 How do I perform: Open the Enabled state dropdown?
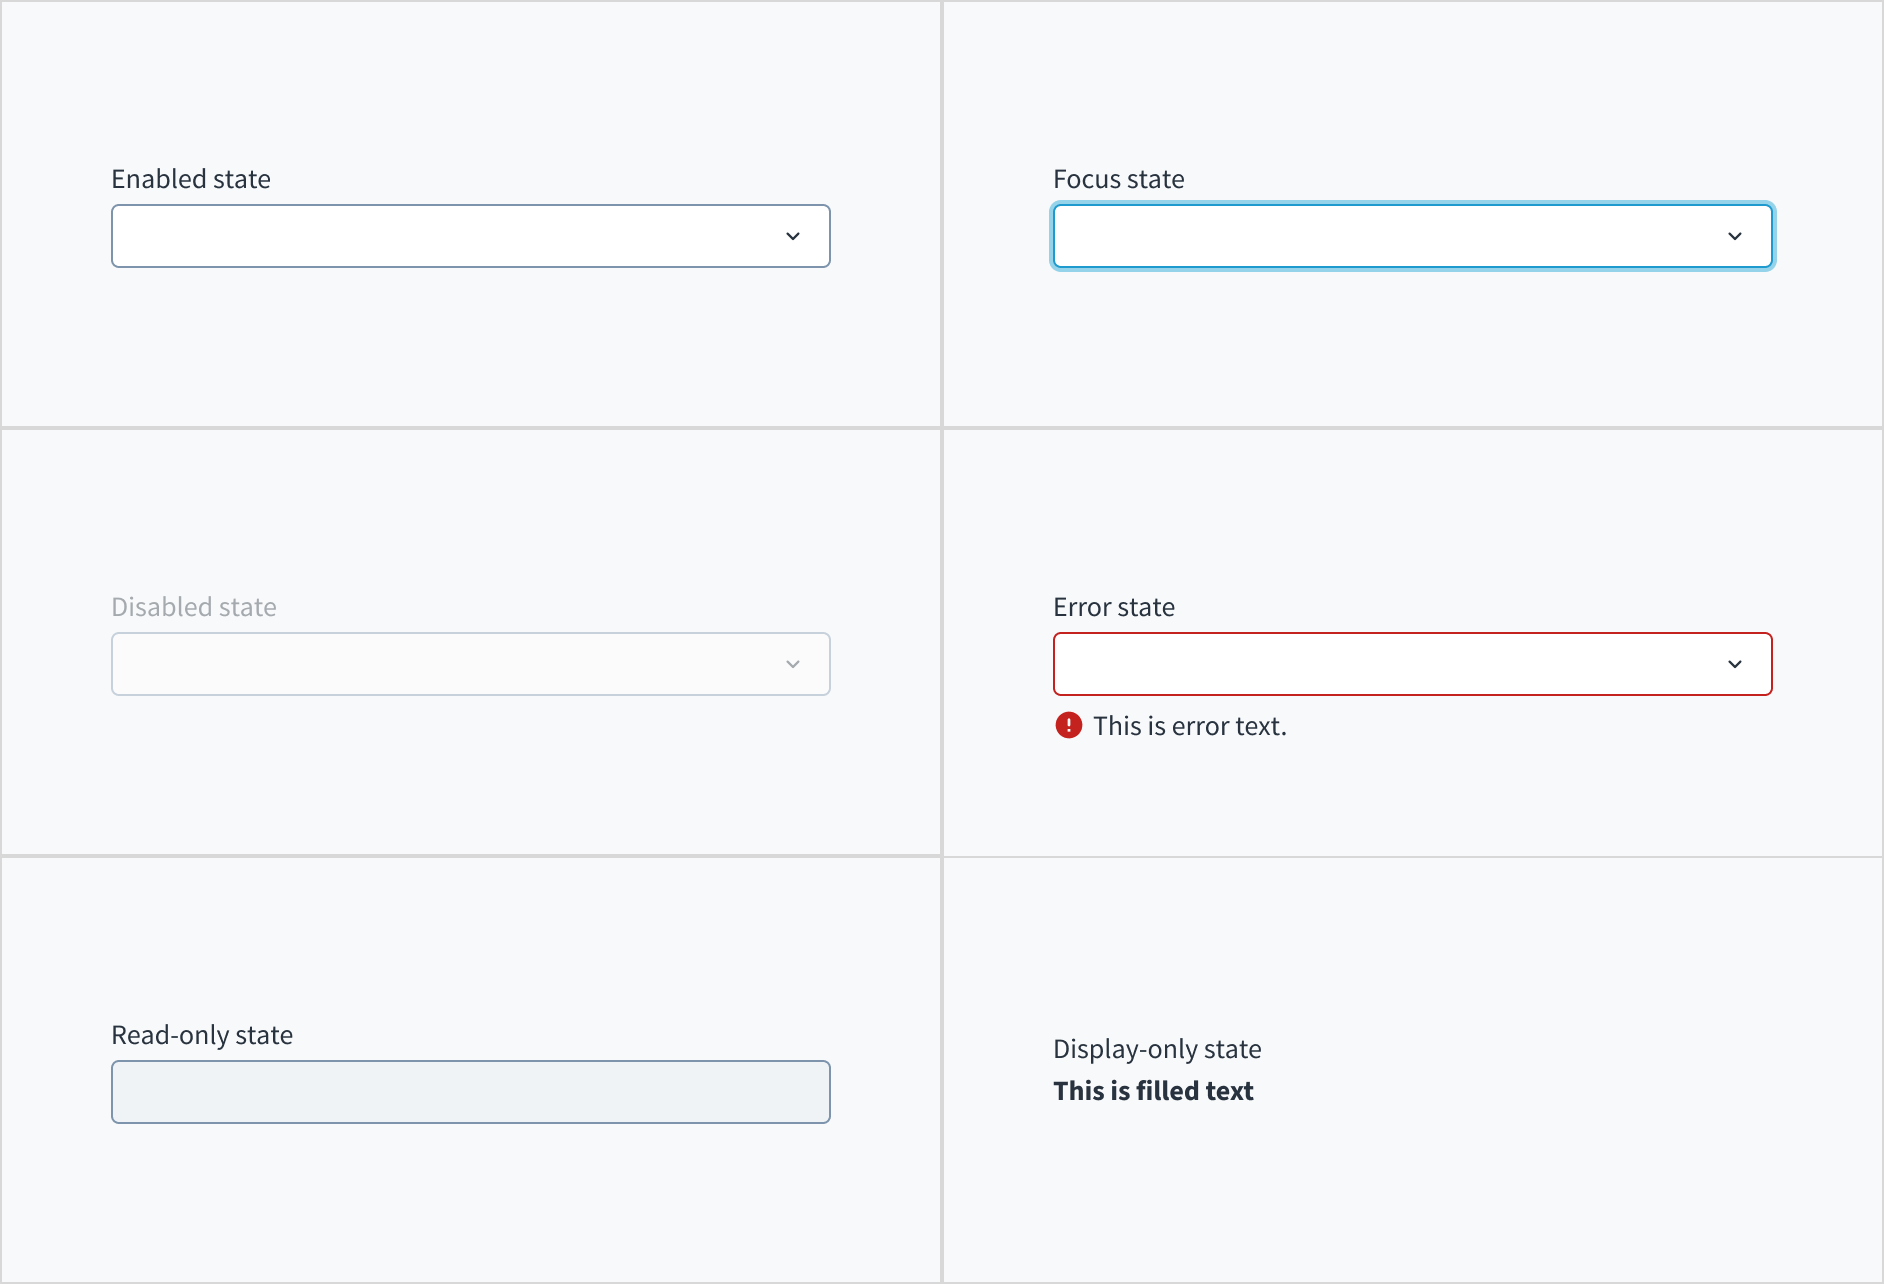(470, 236)
